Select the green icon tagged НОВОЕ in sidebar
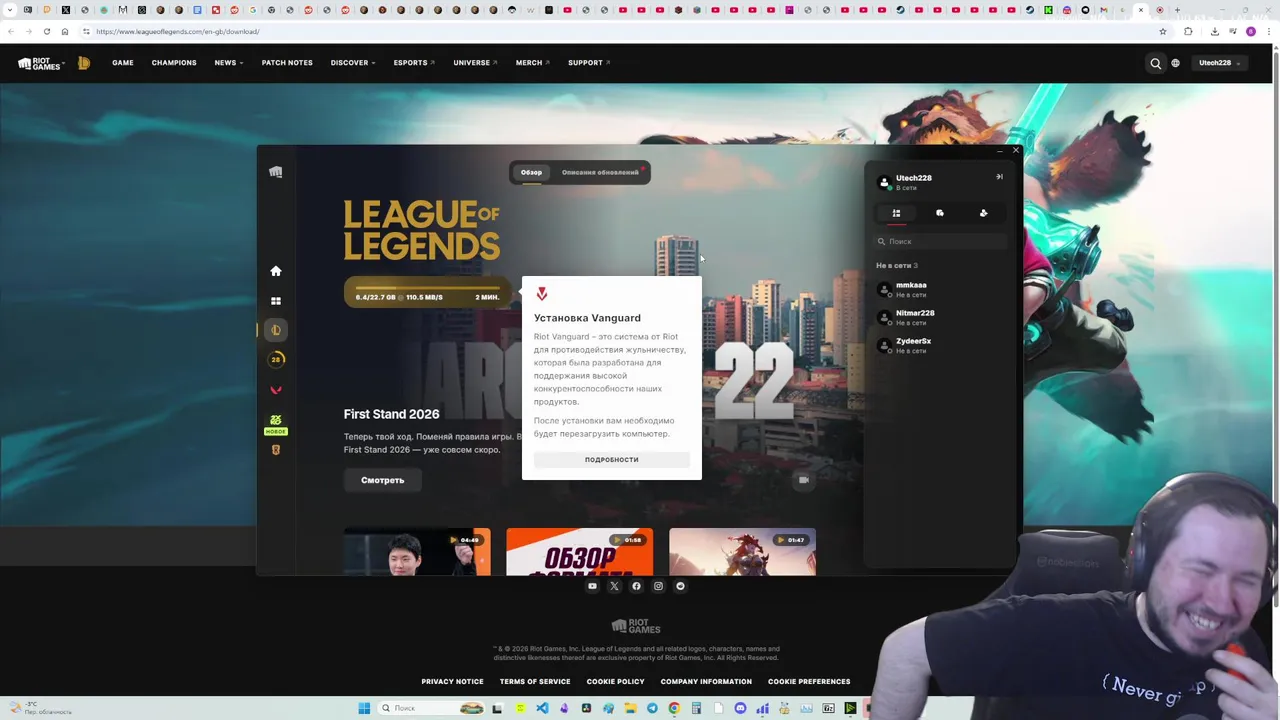The width and height of the screenshot is (1280, 720). [276, 424]
